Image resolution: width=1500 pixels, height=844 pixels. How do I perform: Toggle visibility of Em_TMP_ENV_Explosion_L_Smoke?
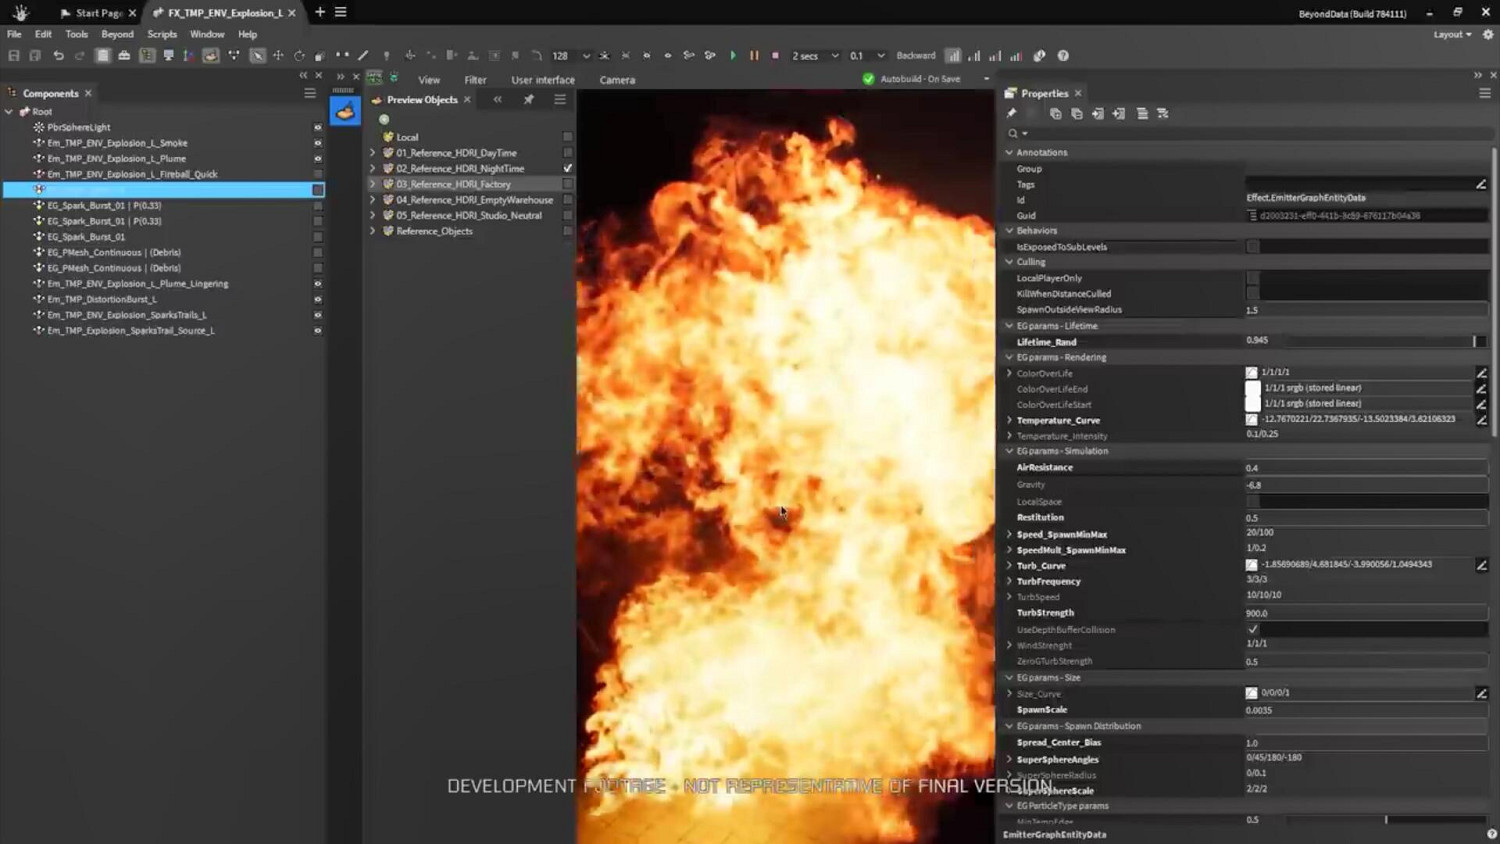click(318, 143)
